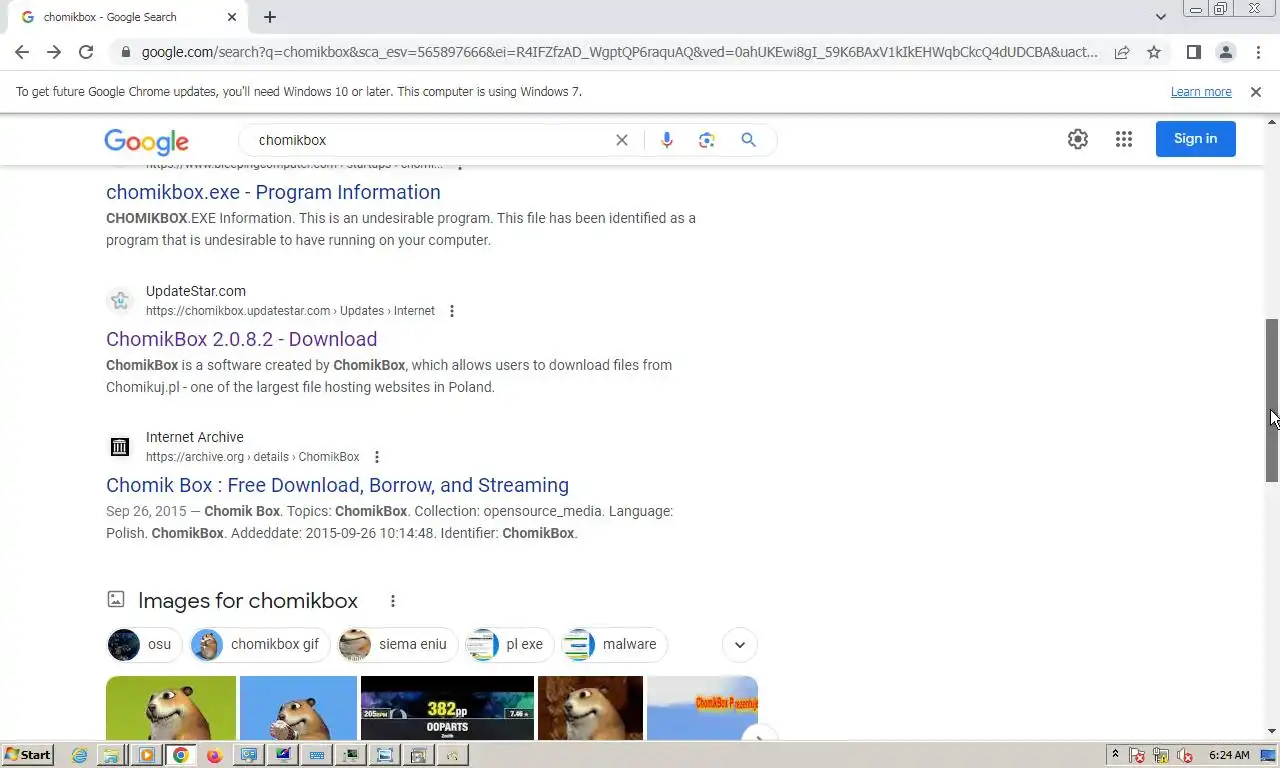Open Action Center flag tray icon
This screenshot has width=1280, height=768.
click(1137, 755)
